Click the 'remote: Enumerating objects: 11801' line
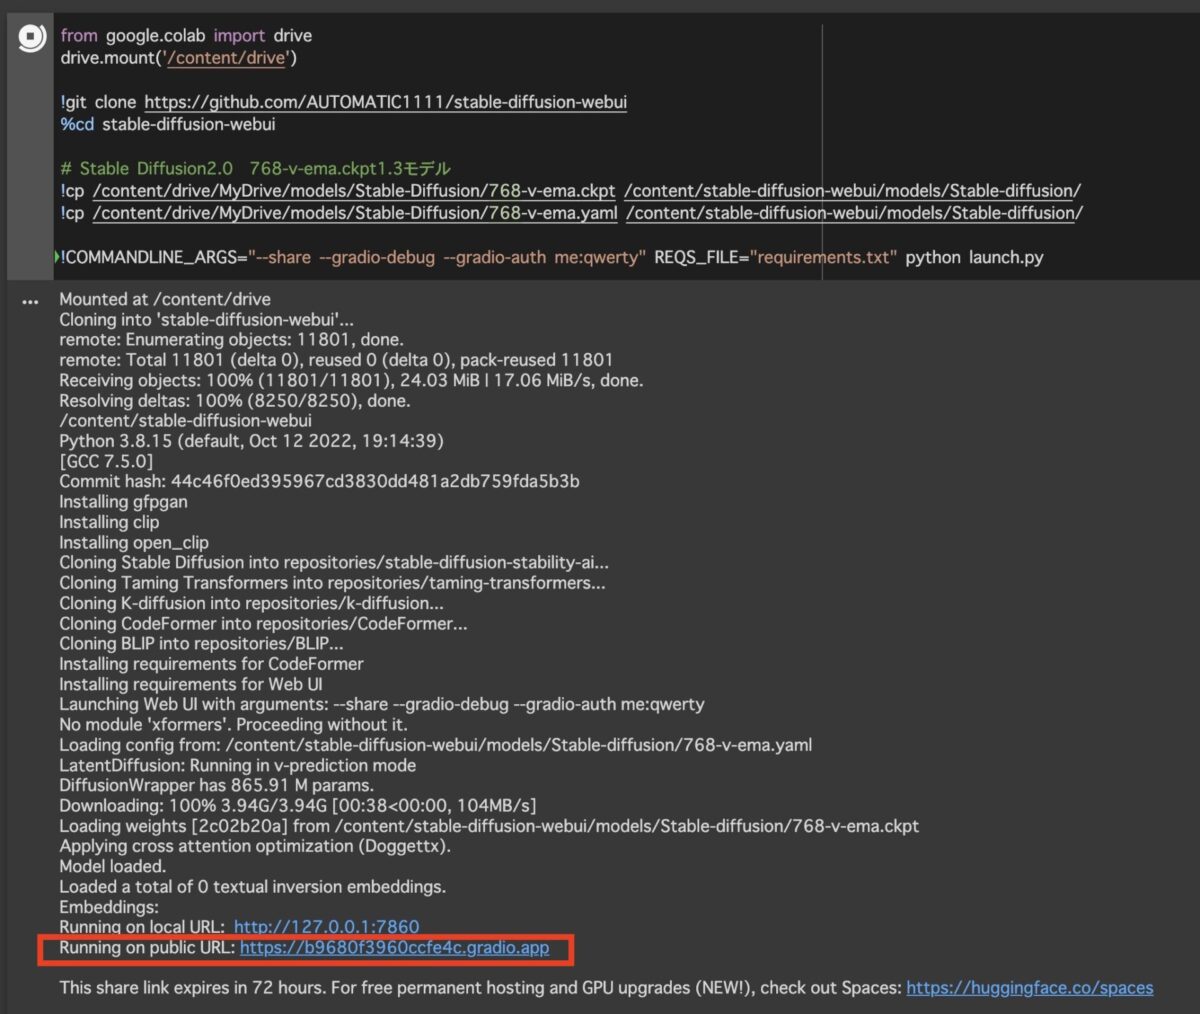 [231, 340]
